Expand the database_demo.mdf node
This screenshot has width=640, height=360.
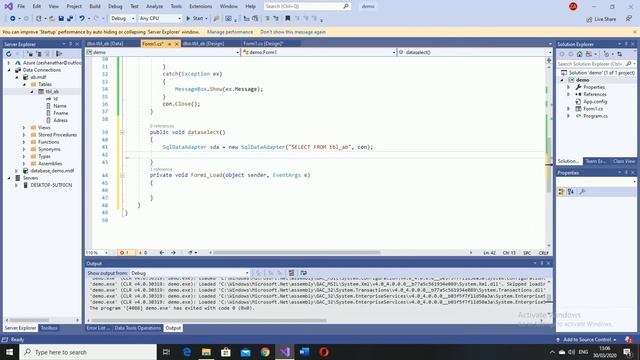pos(17,171)
